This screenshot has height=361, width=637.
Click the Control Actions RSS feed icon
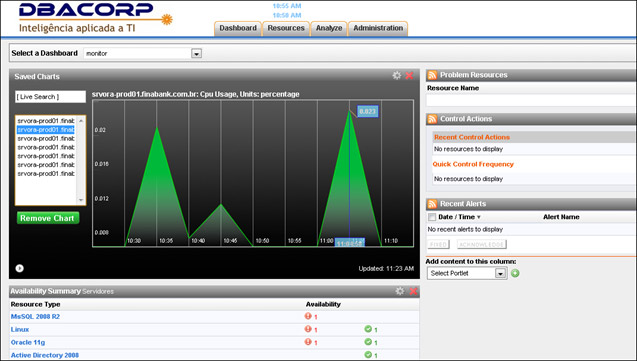click(432, 119)
